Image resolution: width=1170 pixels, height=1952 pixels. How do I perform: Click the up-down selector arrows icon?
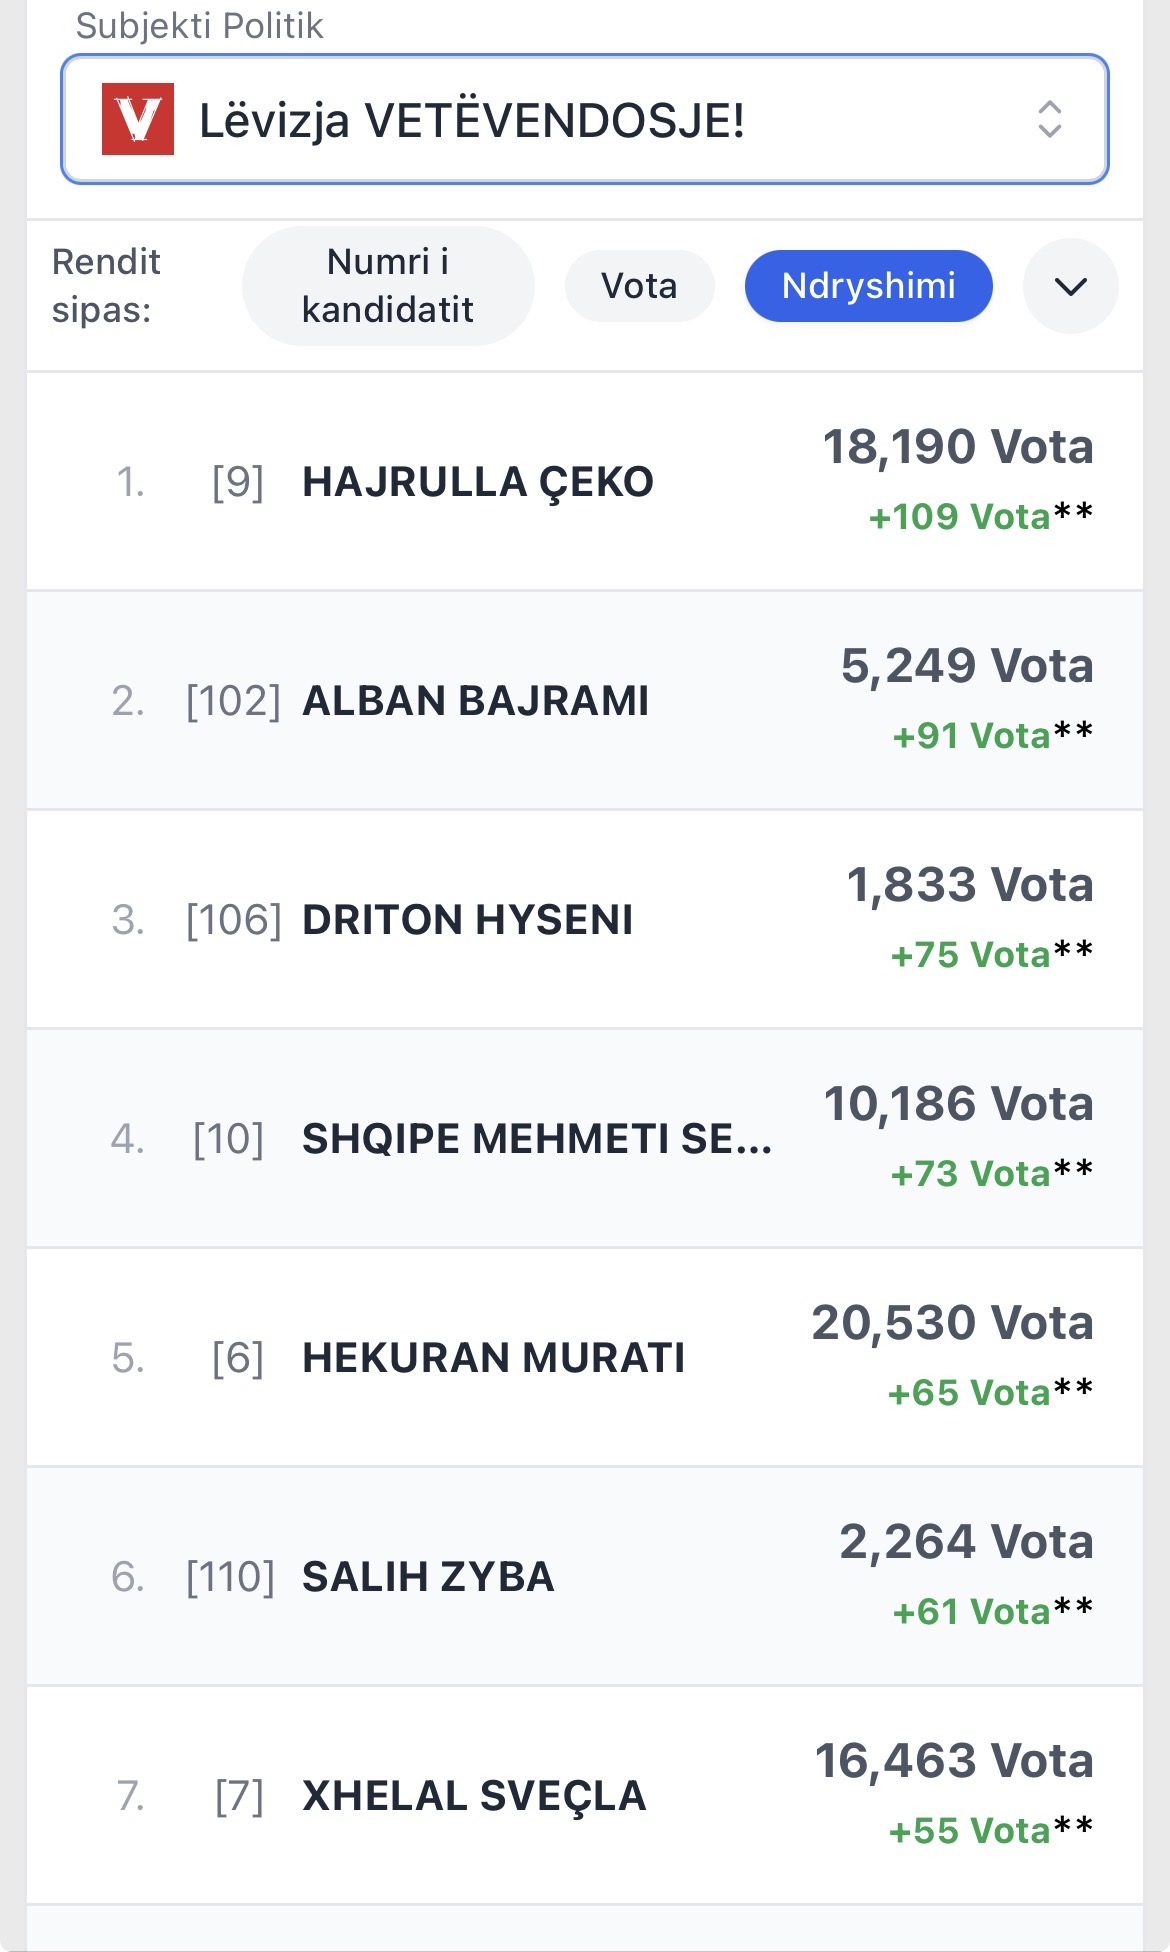coord(1049,119)
